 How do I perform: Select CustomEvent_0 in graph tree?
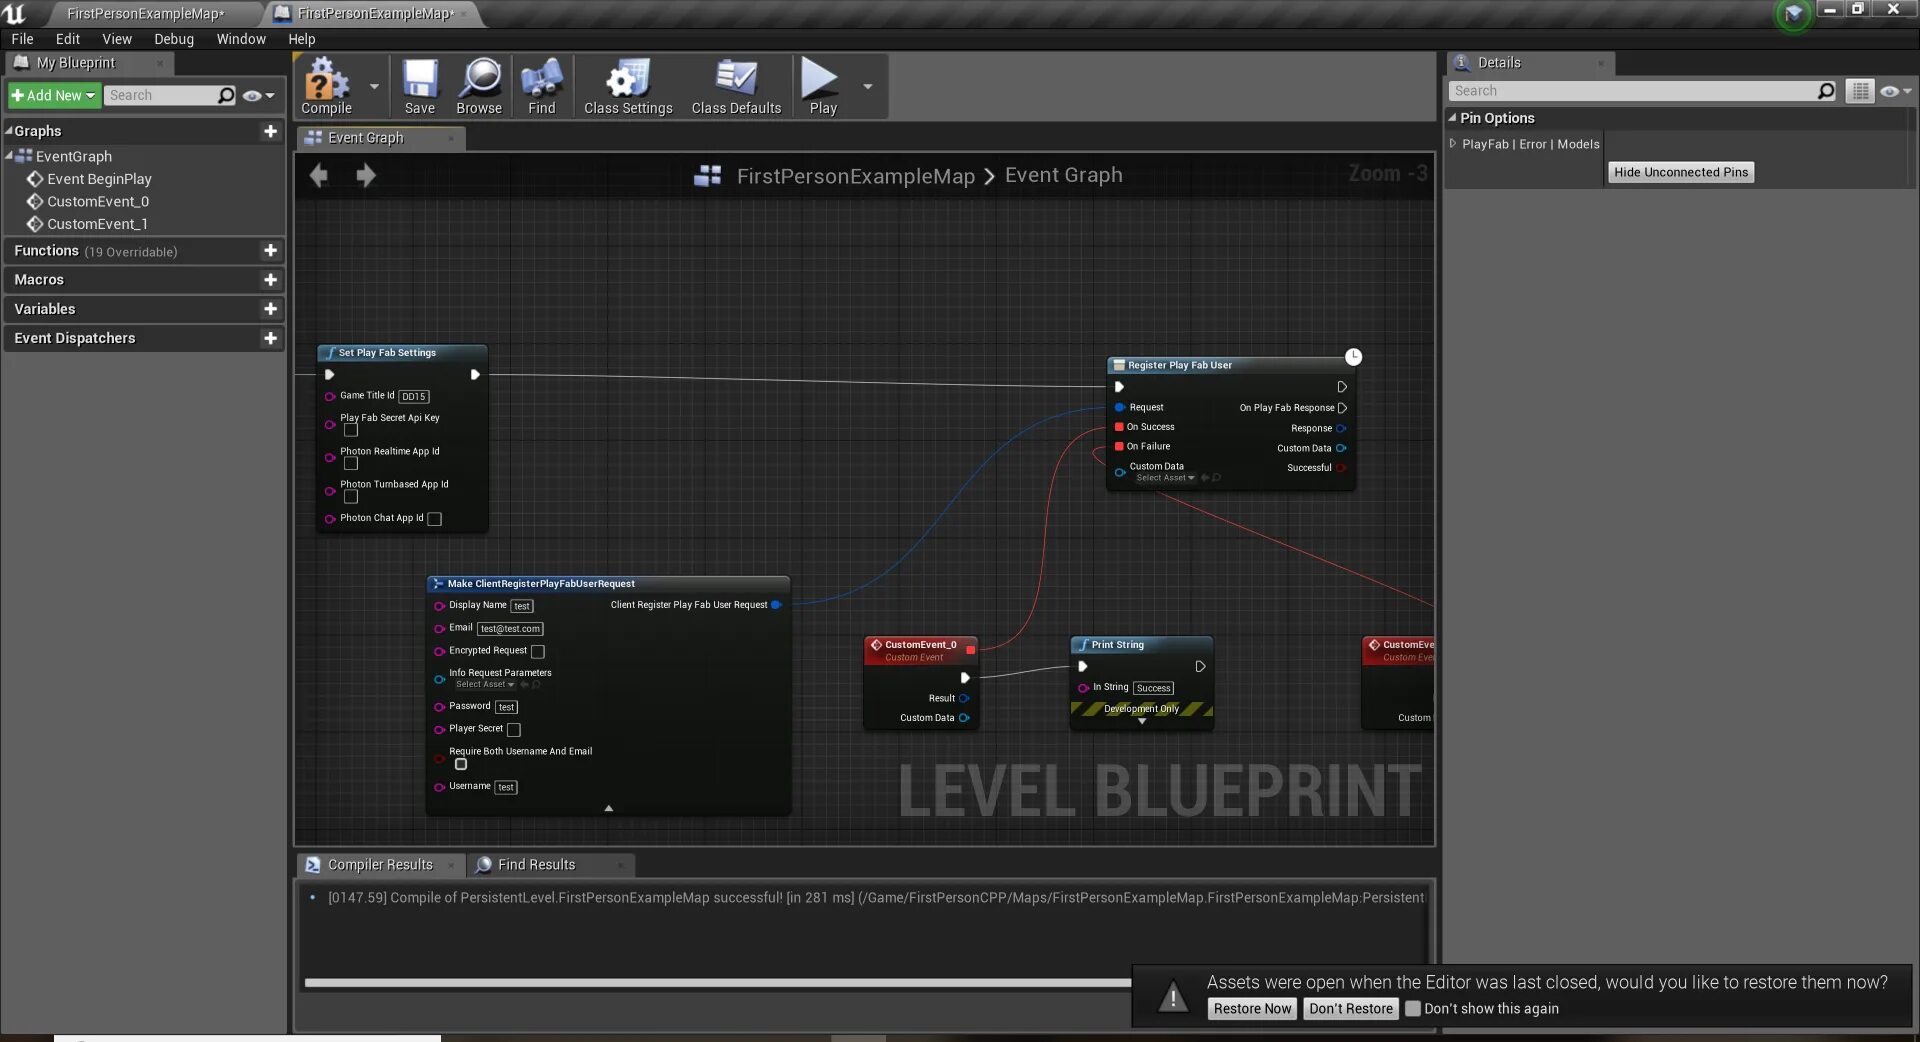click(98, 202)
